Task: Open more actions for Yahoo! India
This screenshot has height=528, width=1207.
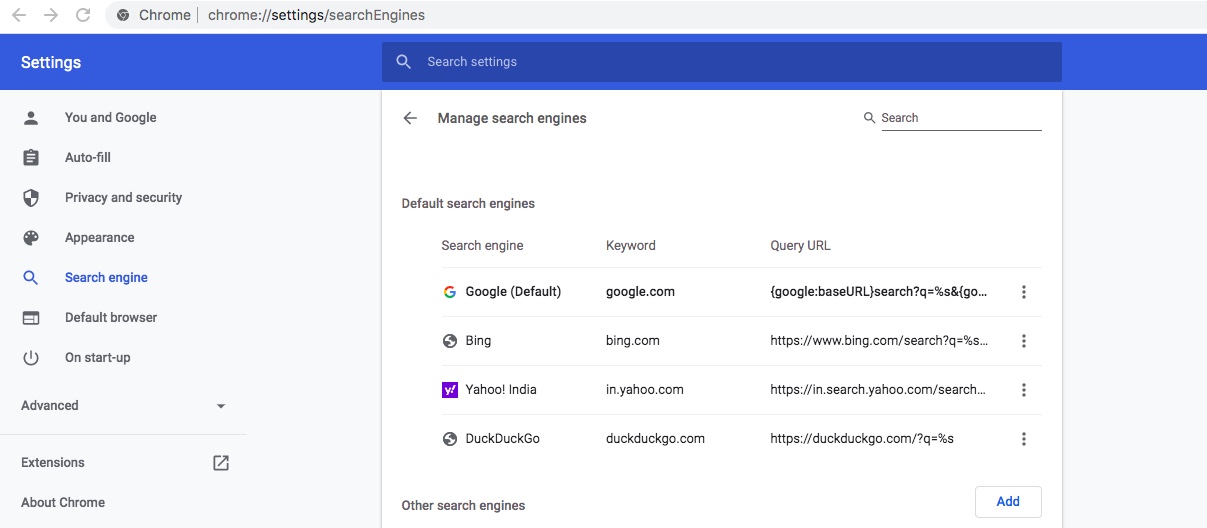Action: point(1023,390)
